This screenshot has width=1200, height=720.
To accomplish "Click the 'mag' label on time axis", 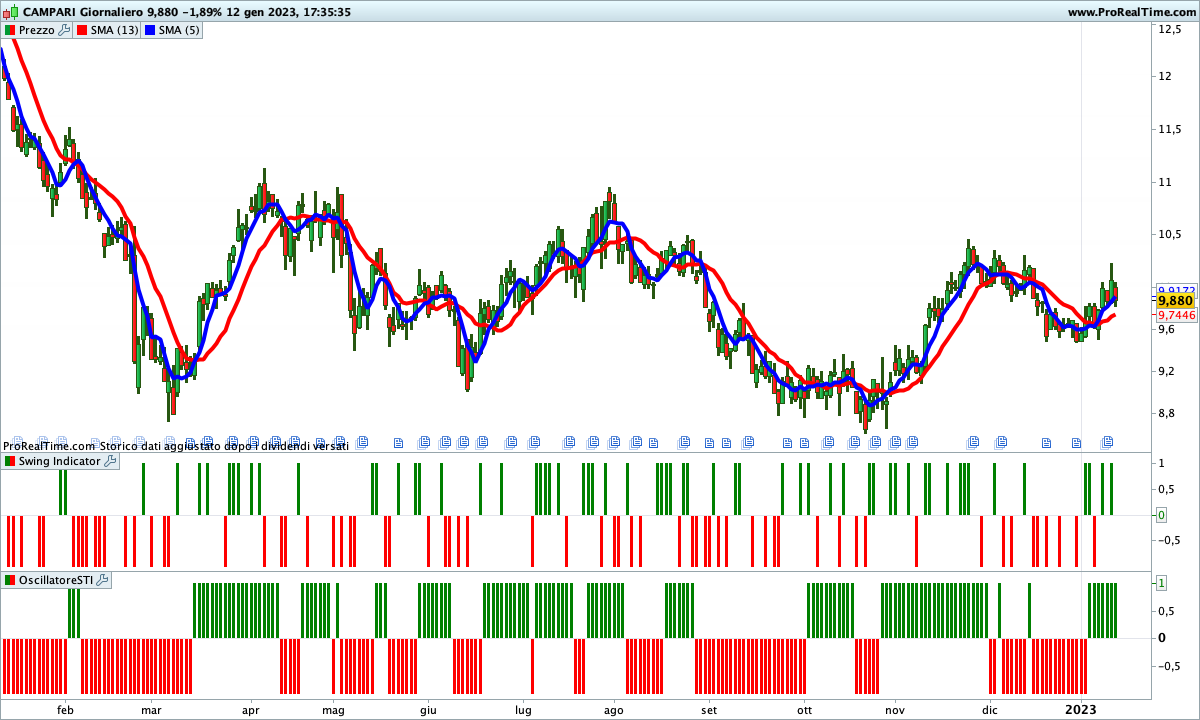I will pos(334,710).
